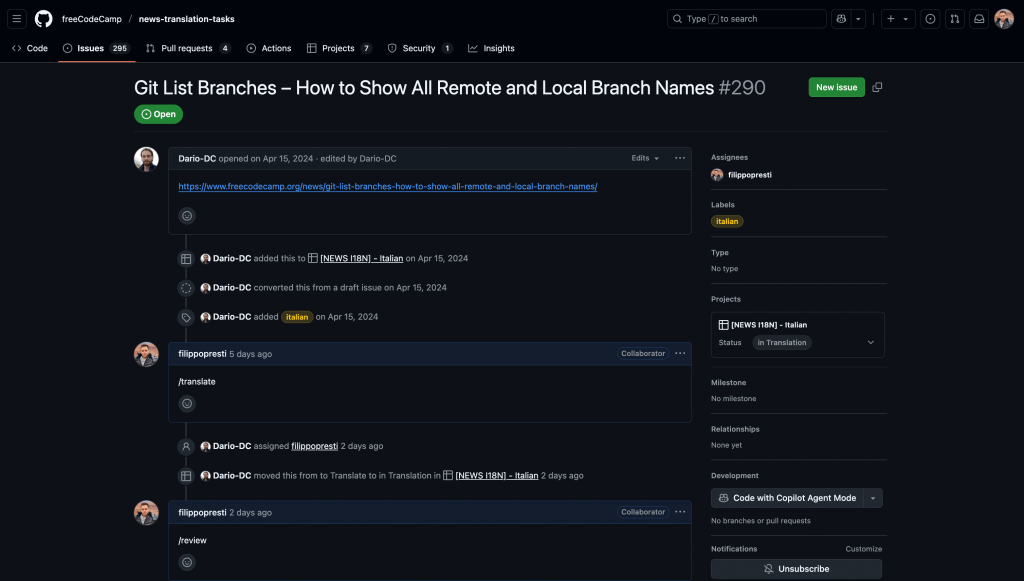Open the Edits history dropdown
Image resolution: width=1024 pixels, height=581 pixels.
pos(645,158)
